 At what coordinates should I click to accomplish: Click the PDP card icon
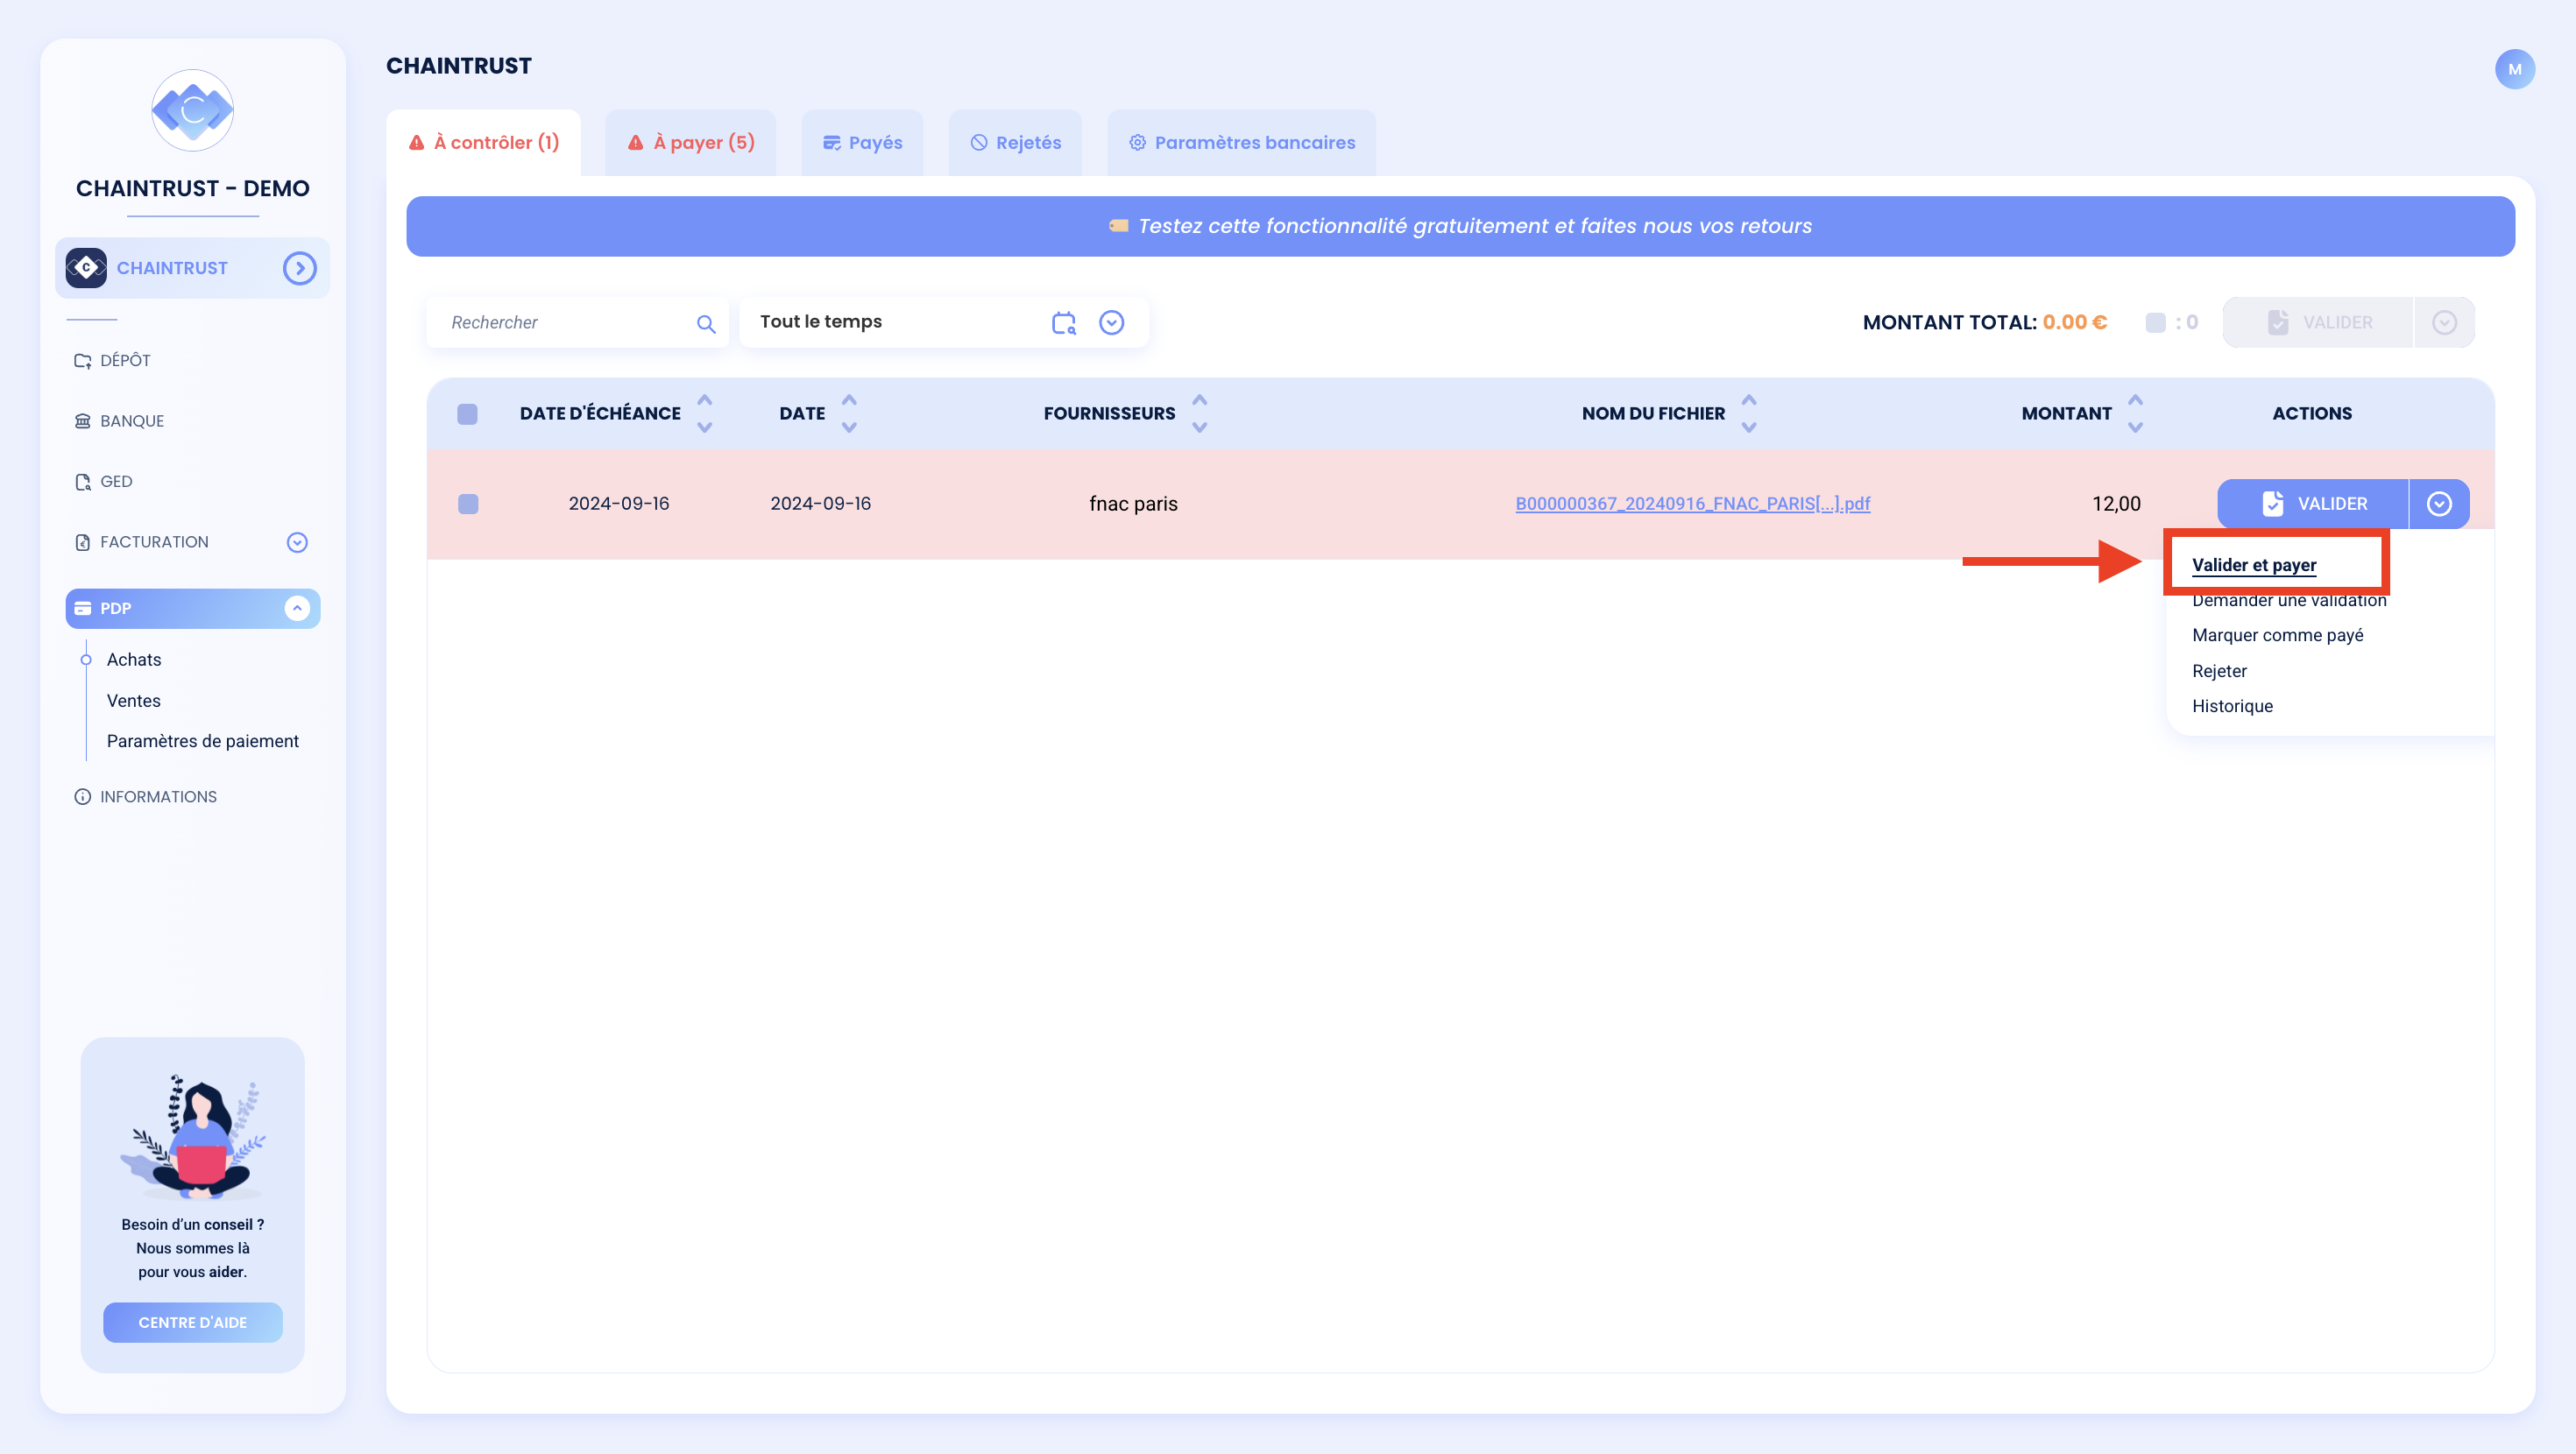[x=83, y=608]
